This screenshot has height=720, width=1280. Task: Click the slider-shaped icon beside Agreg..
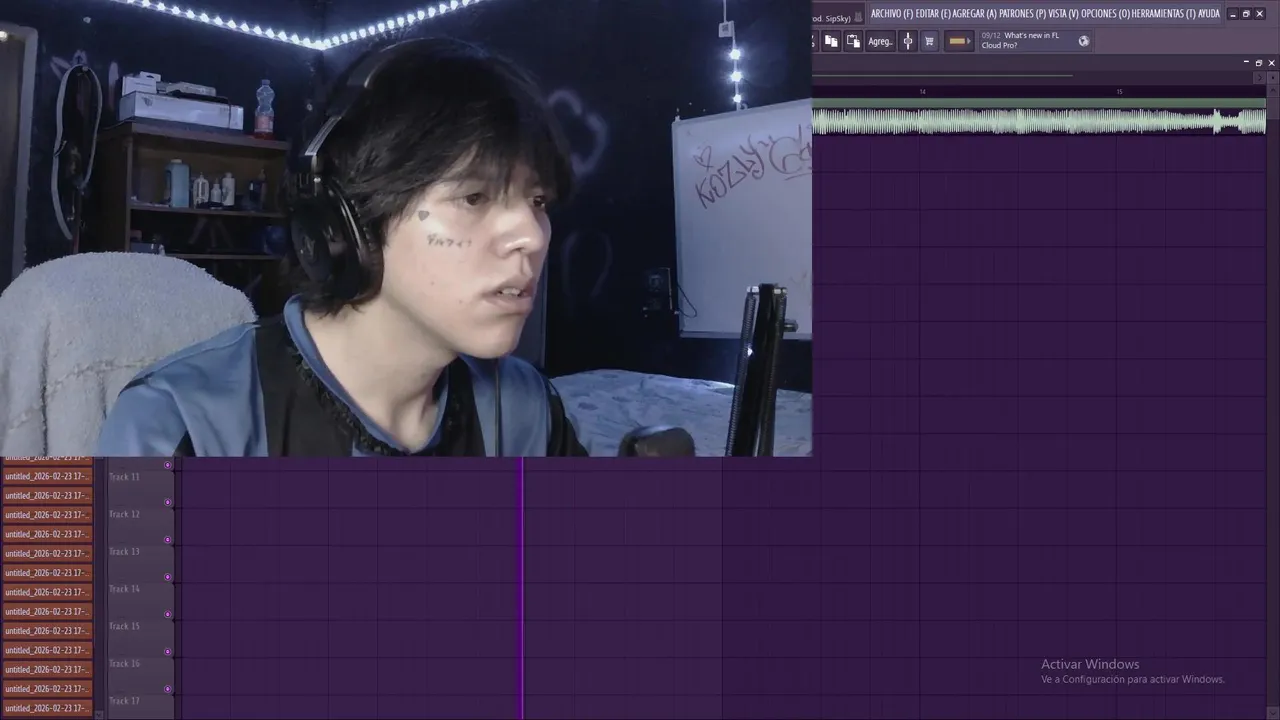pos(908,41)
